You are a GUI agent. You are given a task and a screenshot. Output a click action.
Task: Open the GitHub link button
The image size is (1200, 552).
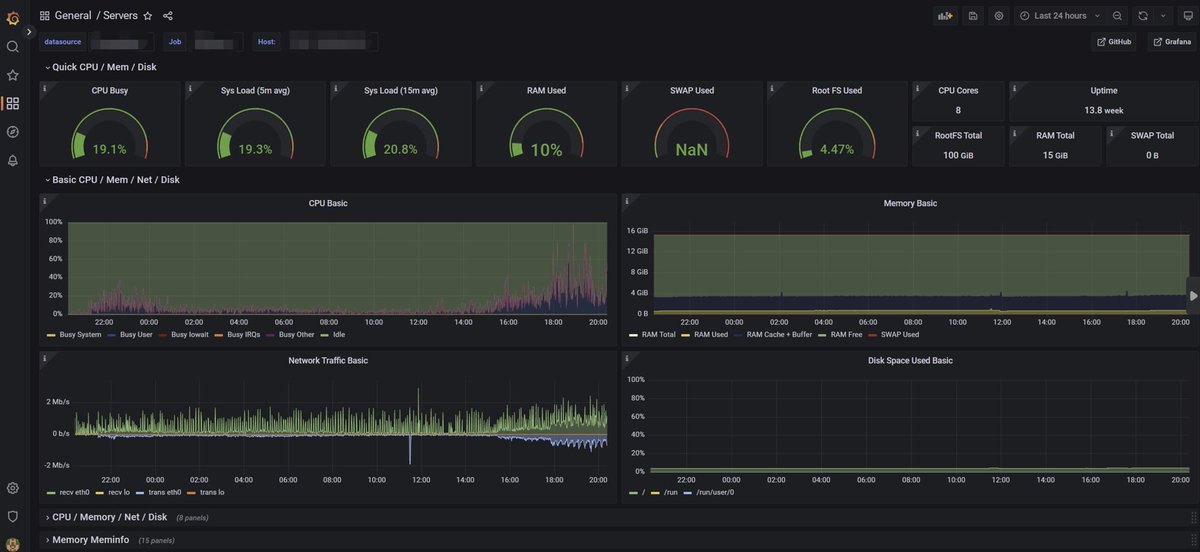point(1114,42)
